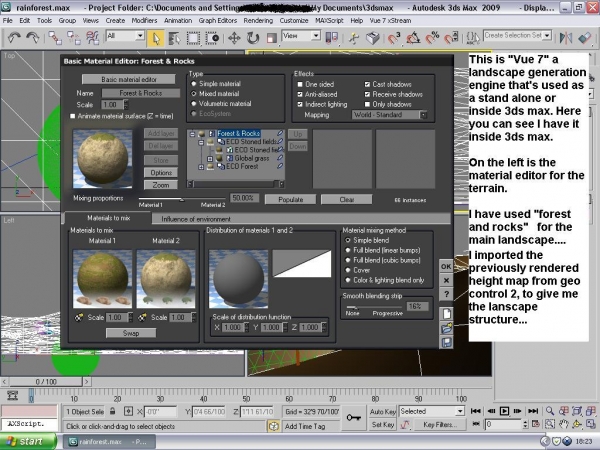Activate the Select and Rotate tool
Screen dimensions: 600x450
[x=253, y=38]
